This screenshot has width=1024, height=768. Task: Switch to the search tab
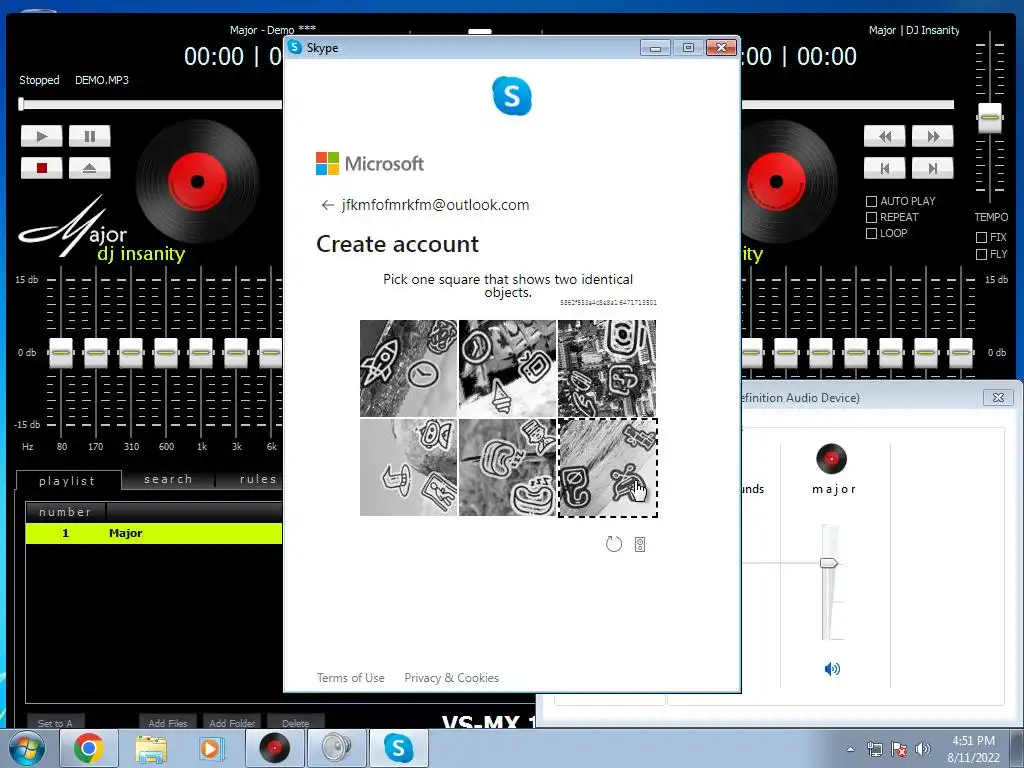168,479
